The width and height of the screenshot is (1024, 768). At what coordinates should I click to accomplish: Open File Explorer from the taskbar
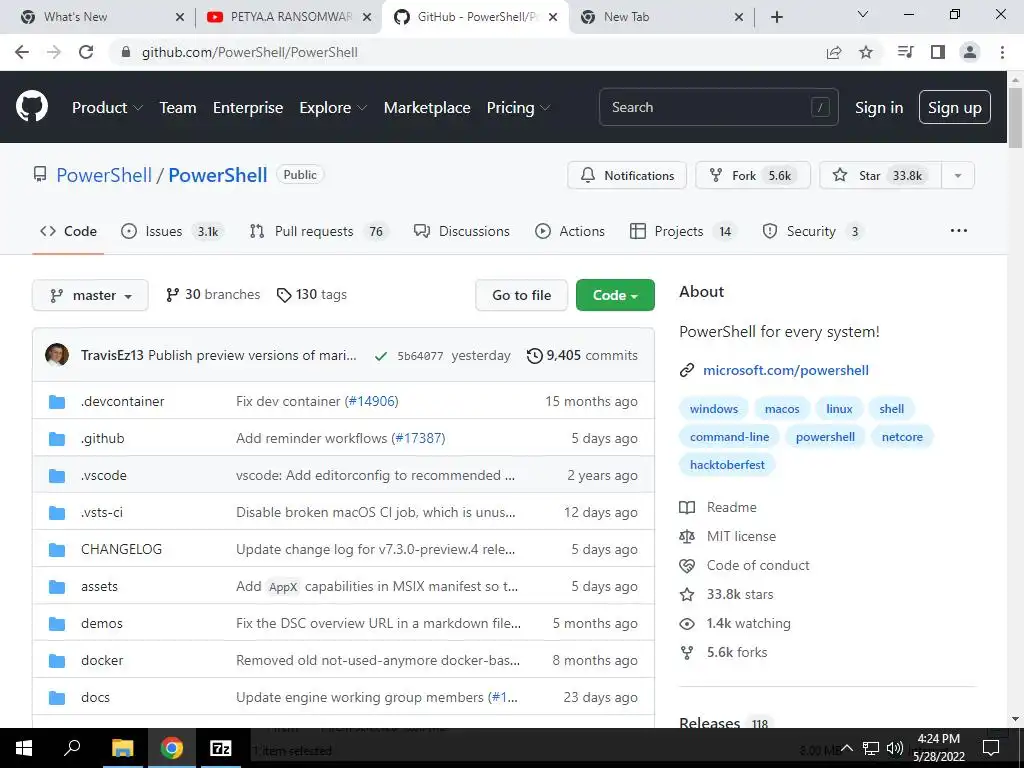(122, 748)
